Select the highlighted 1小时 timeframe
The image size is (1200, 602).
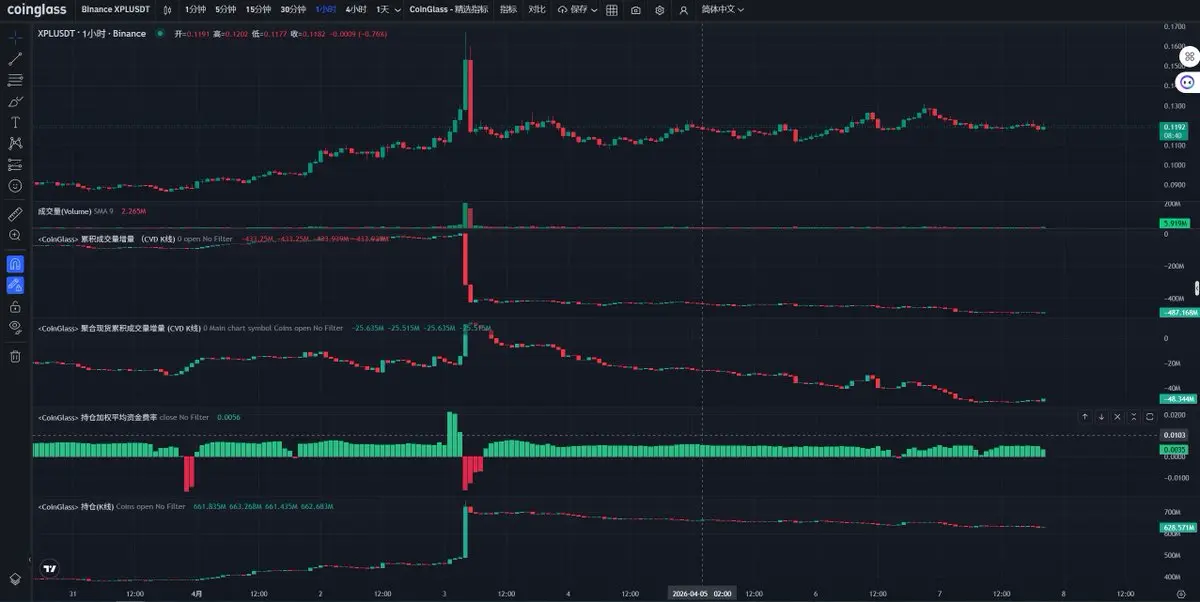pyautogui.click(x=326, y=9)
